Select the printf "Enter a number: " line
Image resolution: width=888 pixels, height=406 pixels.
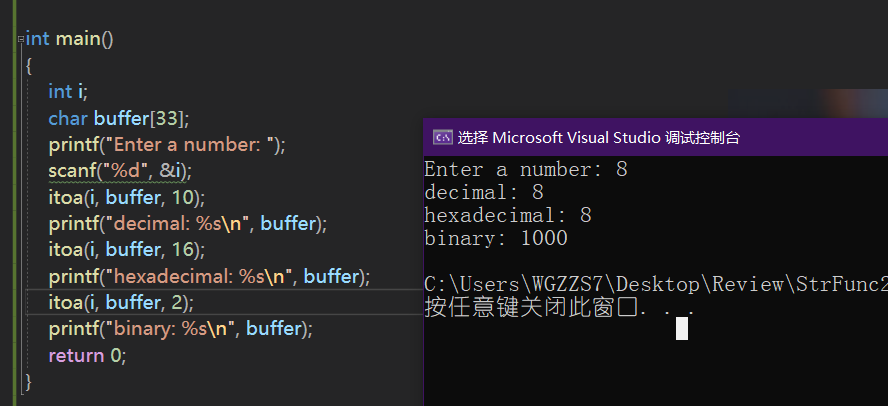coord(167,145)
